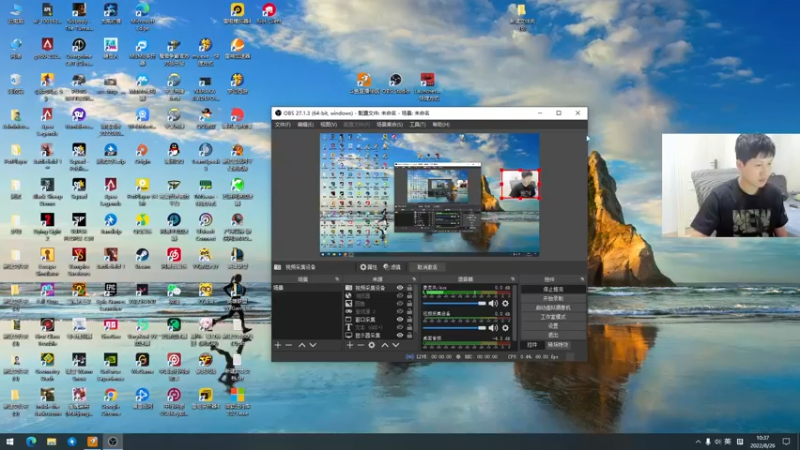Open Origin desktop shortcut
The height and width of the screenshot is (450, 800).
tap(142, 154)
